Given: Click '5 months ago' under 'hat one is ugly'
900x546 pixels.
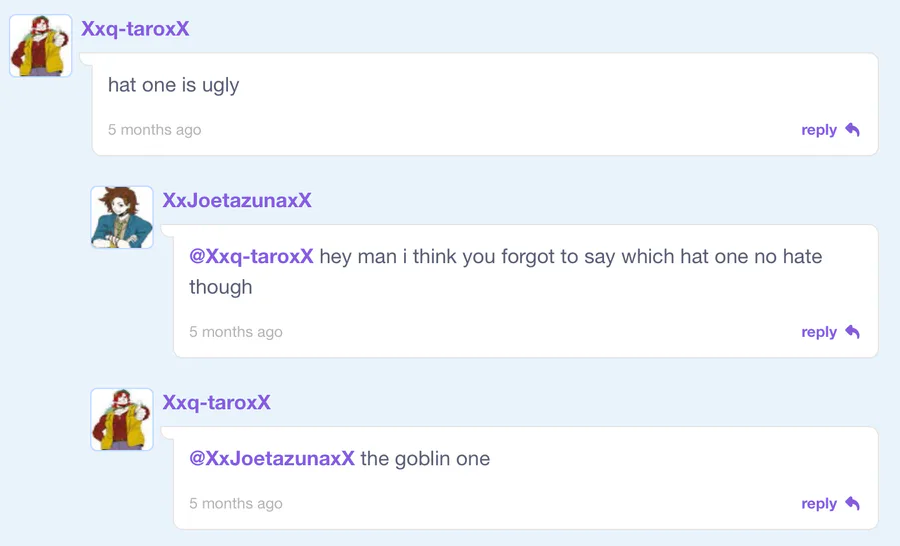Looking at the screenshot, I should pyautogui.click(x=154, y=130).
